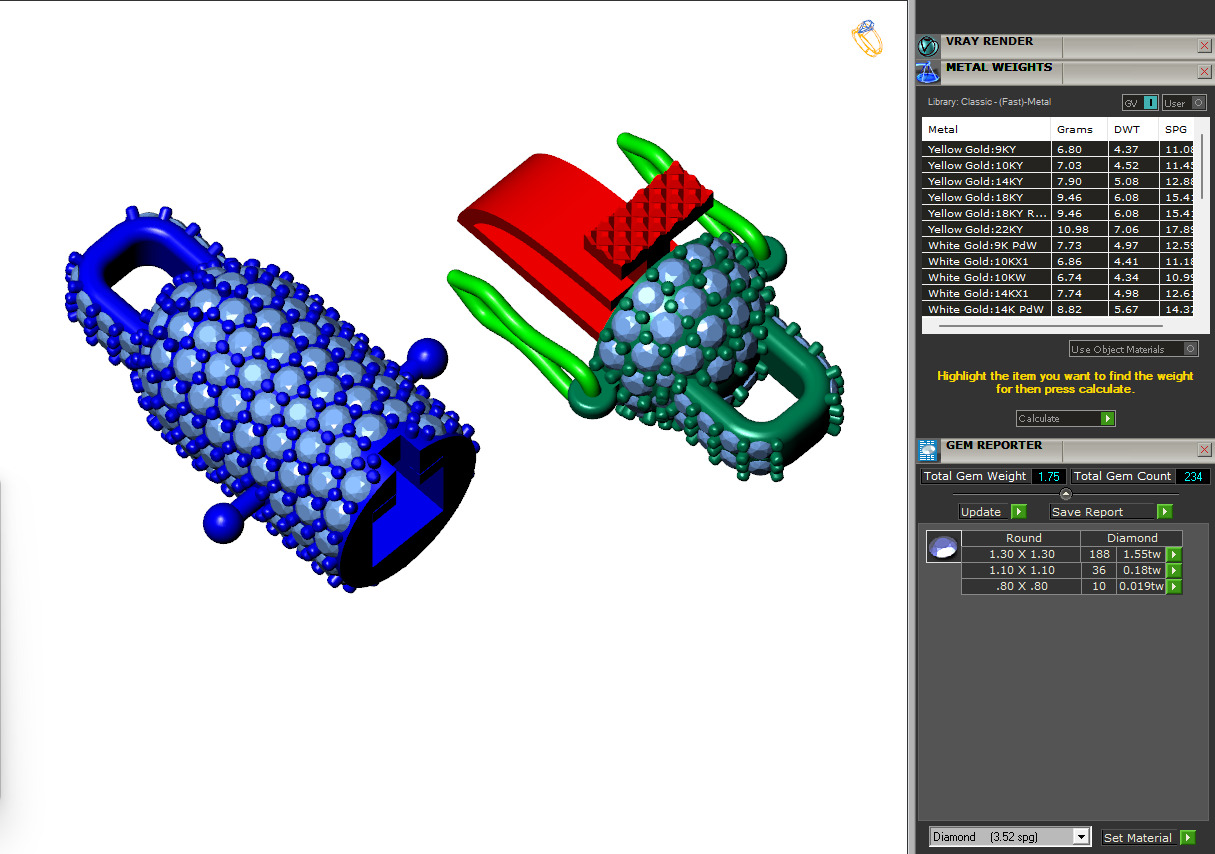
Task: Click the Gem Reporter panel icon
Action: [928, 450]
